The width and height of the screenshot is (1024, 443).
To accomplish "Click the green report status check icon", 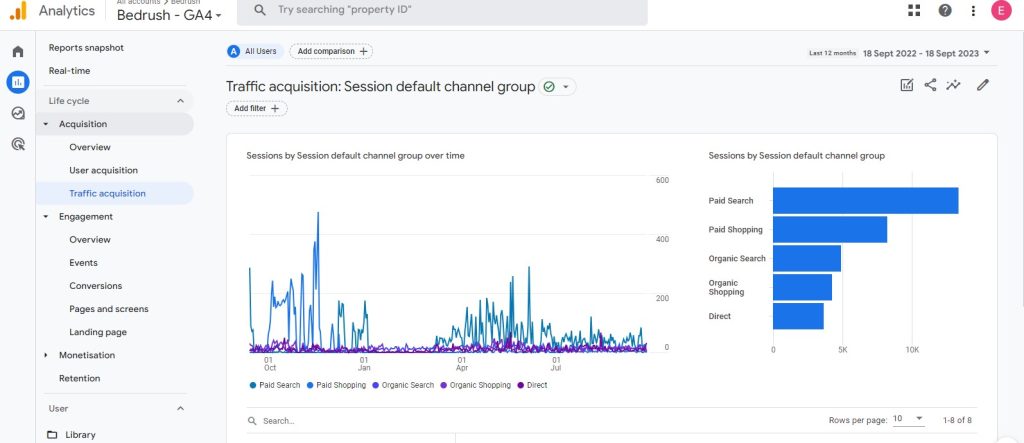I will click(549, 87).
